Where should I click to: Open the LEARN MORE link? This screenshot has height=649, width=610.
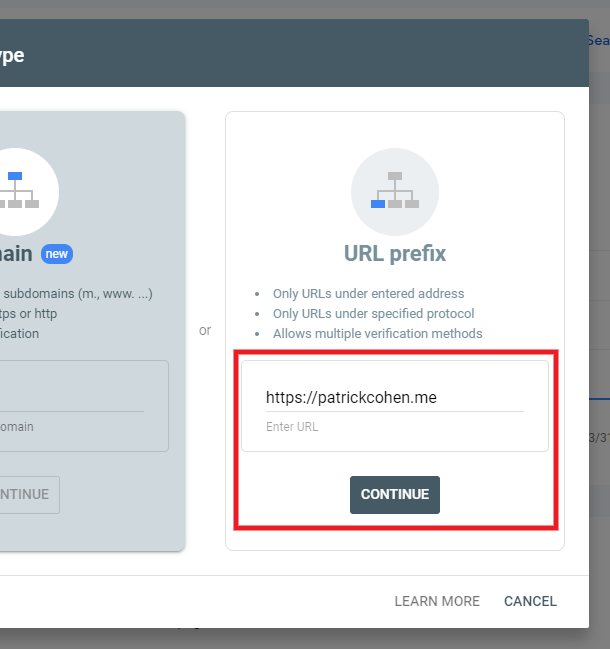coord(437,601)
